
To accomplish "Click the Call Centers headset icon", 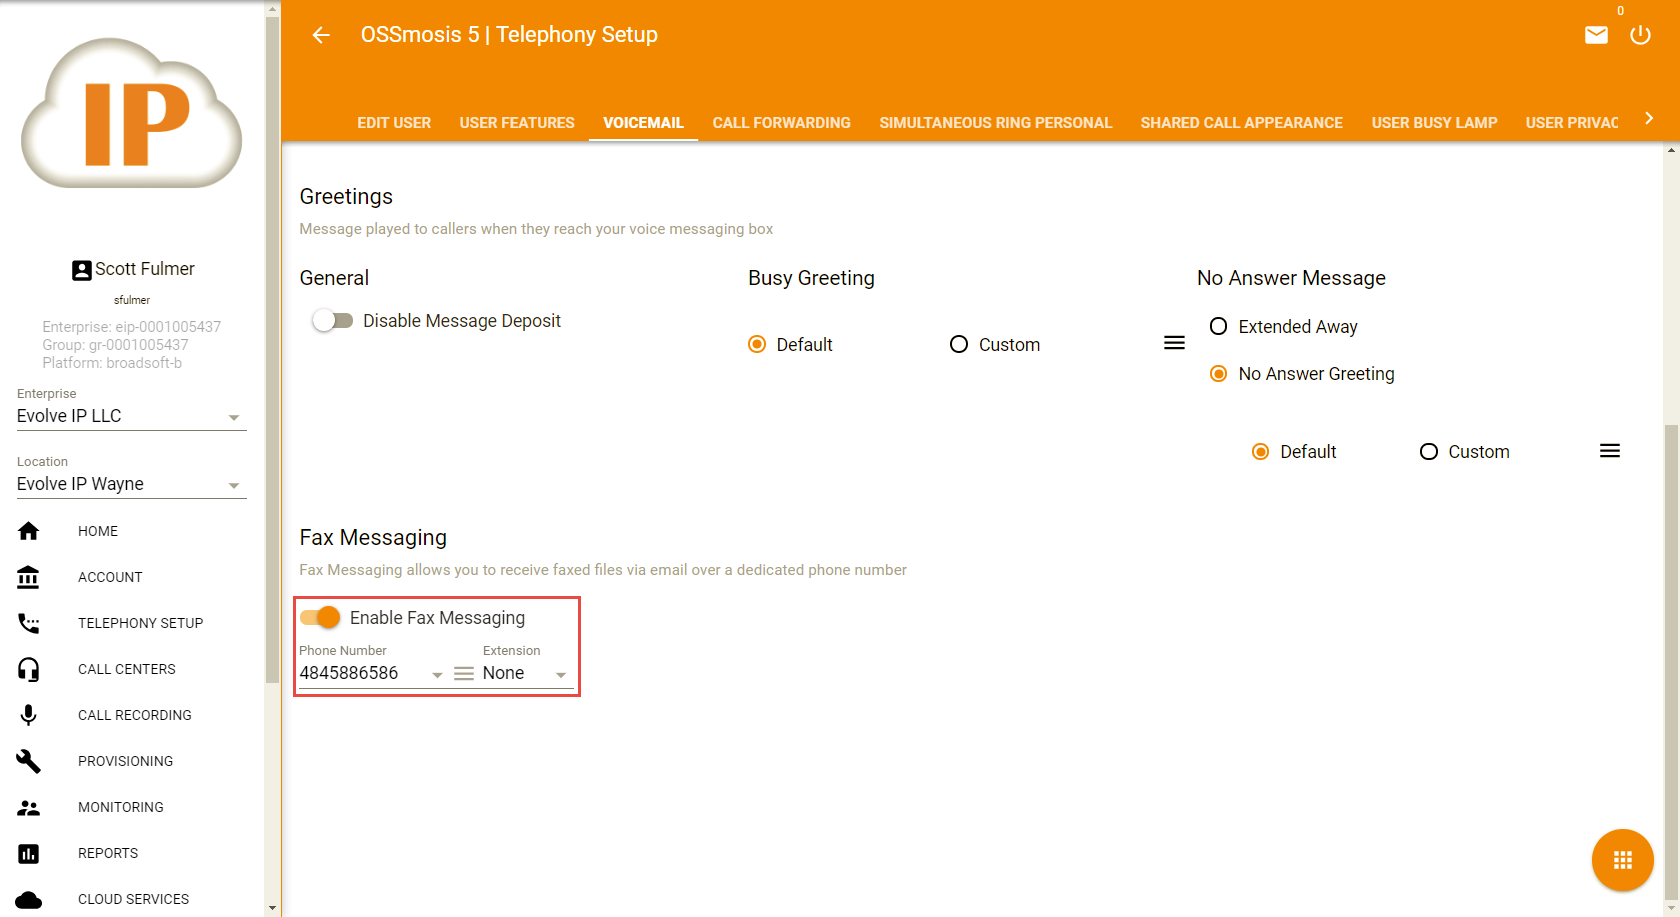I will click(29, 669).
